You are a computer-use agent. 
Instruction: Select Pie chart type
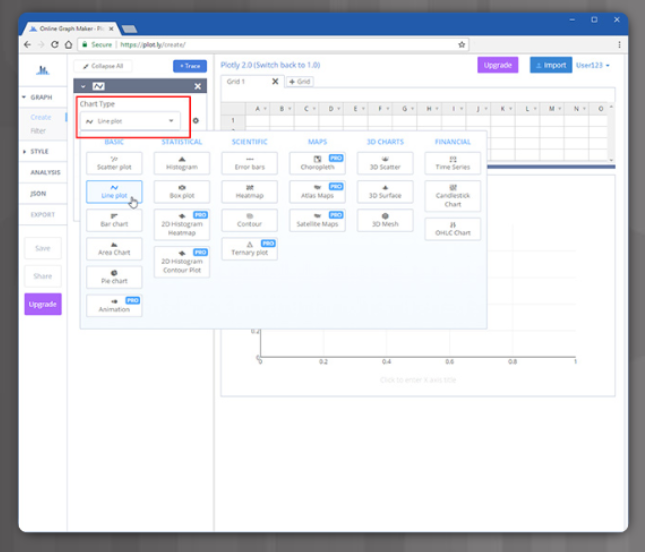tap(114, 277)
